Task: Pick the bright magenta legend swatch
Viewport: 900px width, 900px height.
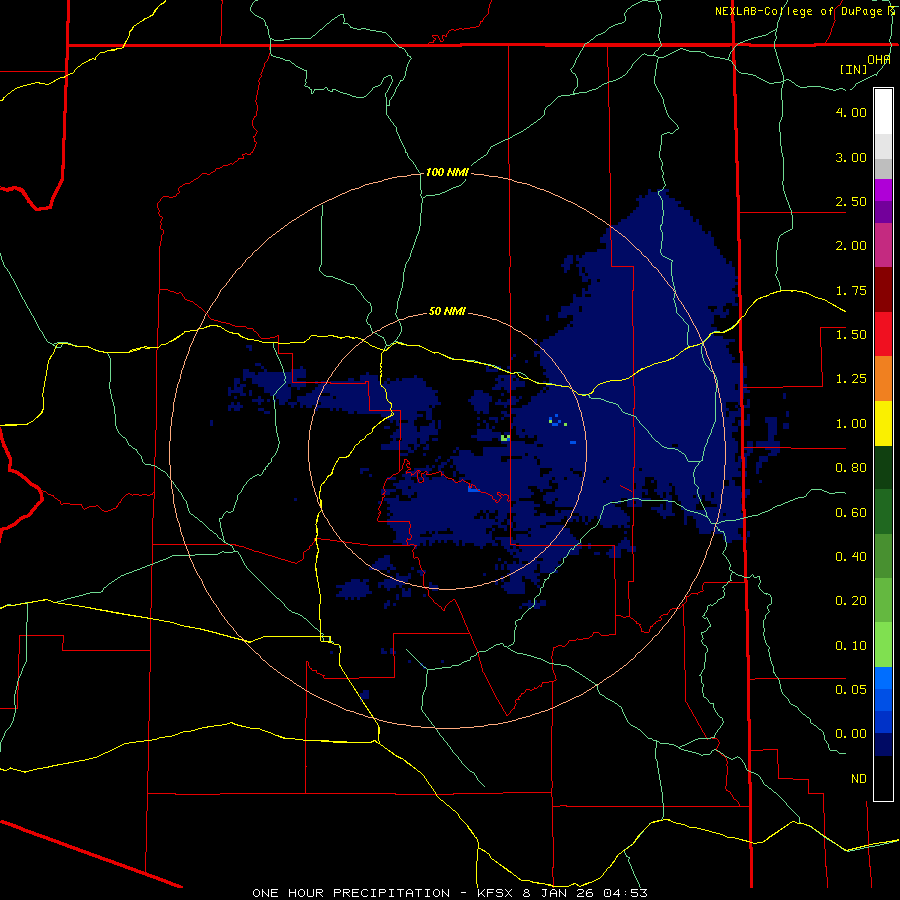Action: pyautogui.click(x=883, y=190)
